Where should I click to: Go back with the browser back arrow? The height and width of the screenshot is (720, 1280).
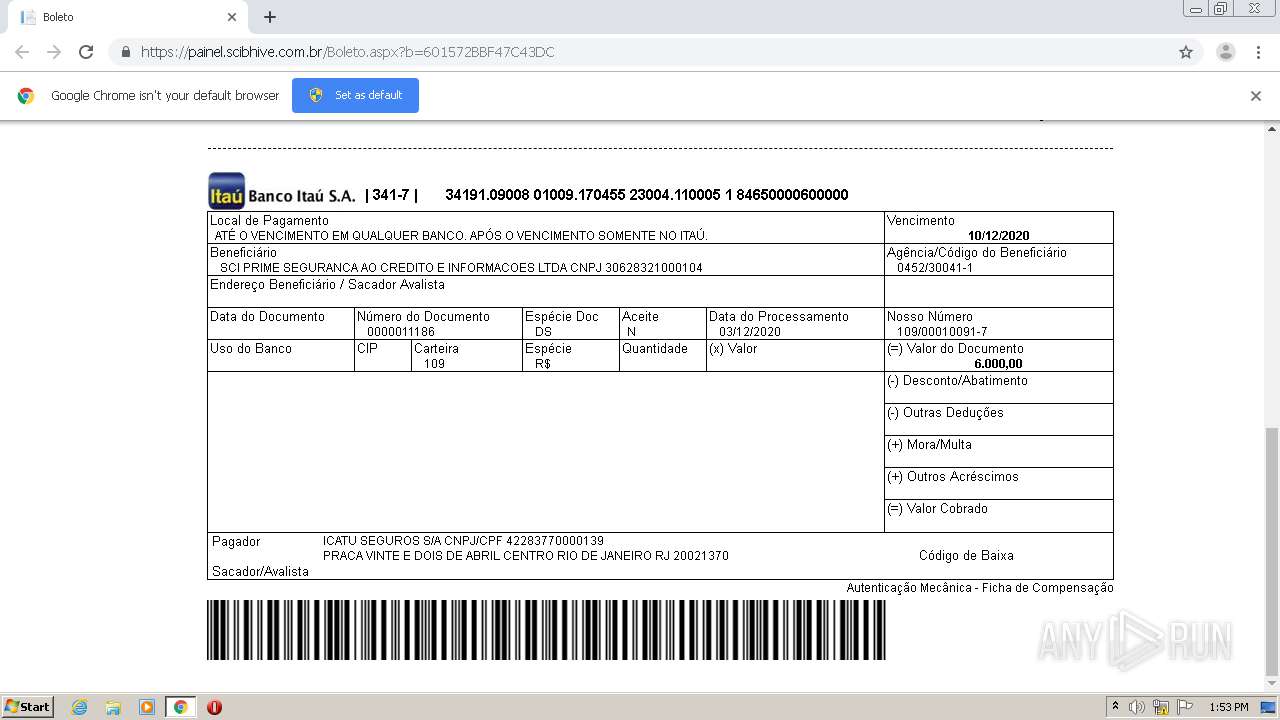coord(22,52)
